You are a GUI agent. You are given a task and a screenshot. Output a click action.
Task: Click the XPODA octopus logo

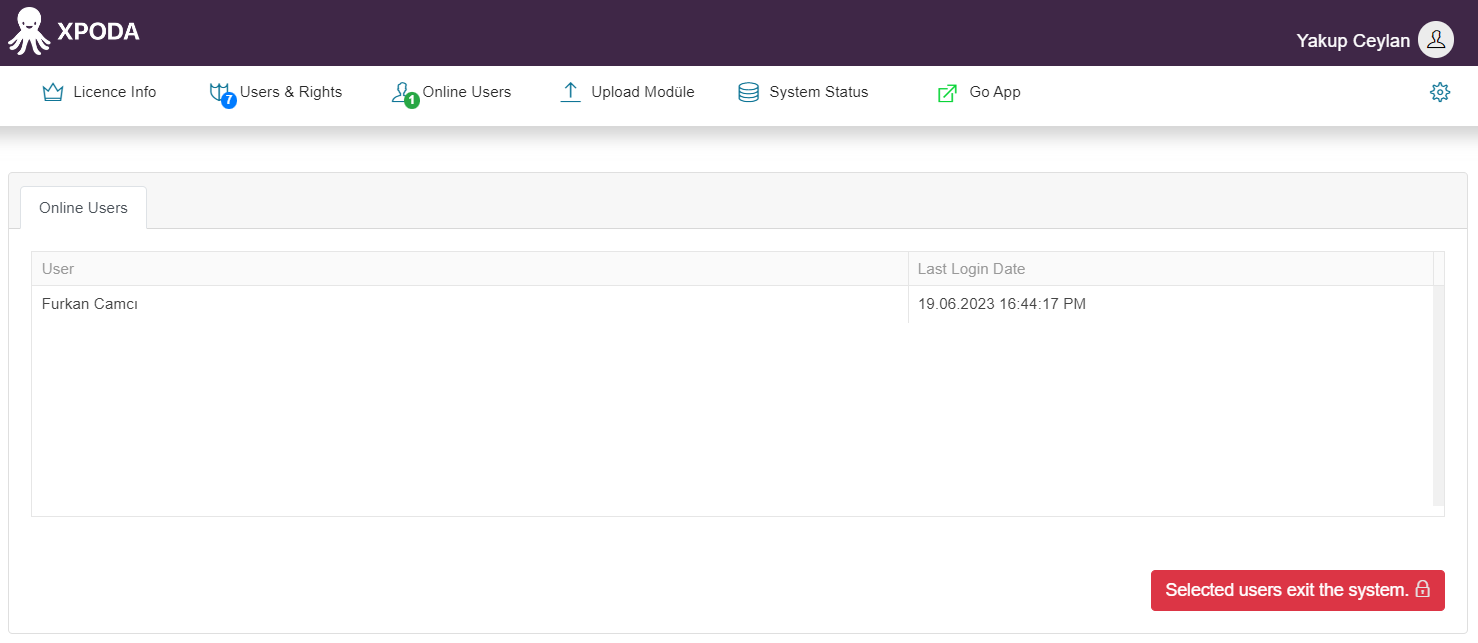(29, 31)
